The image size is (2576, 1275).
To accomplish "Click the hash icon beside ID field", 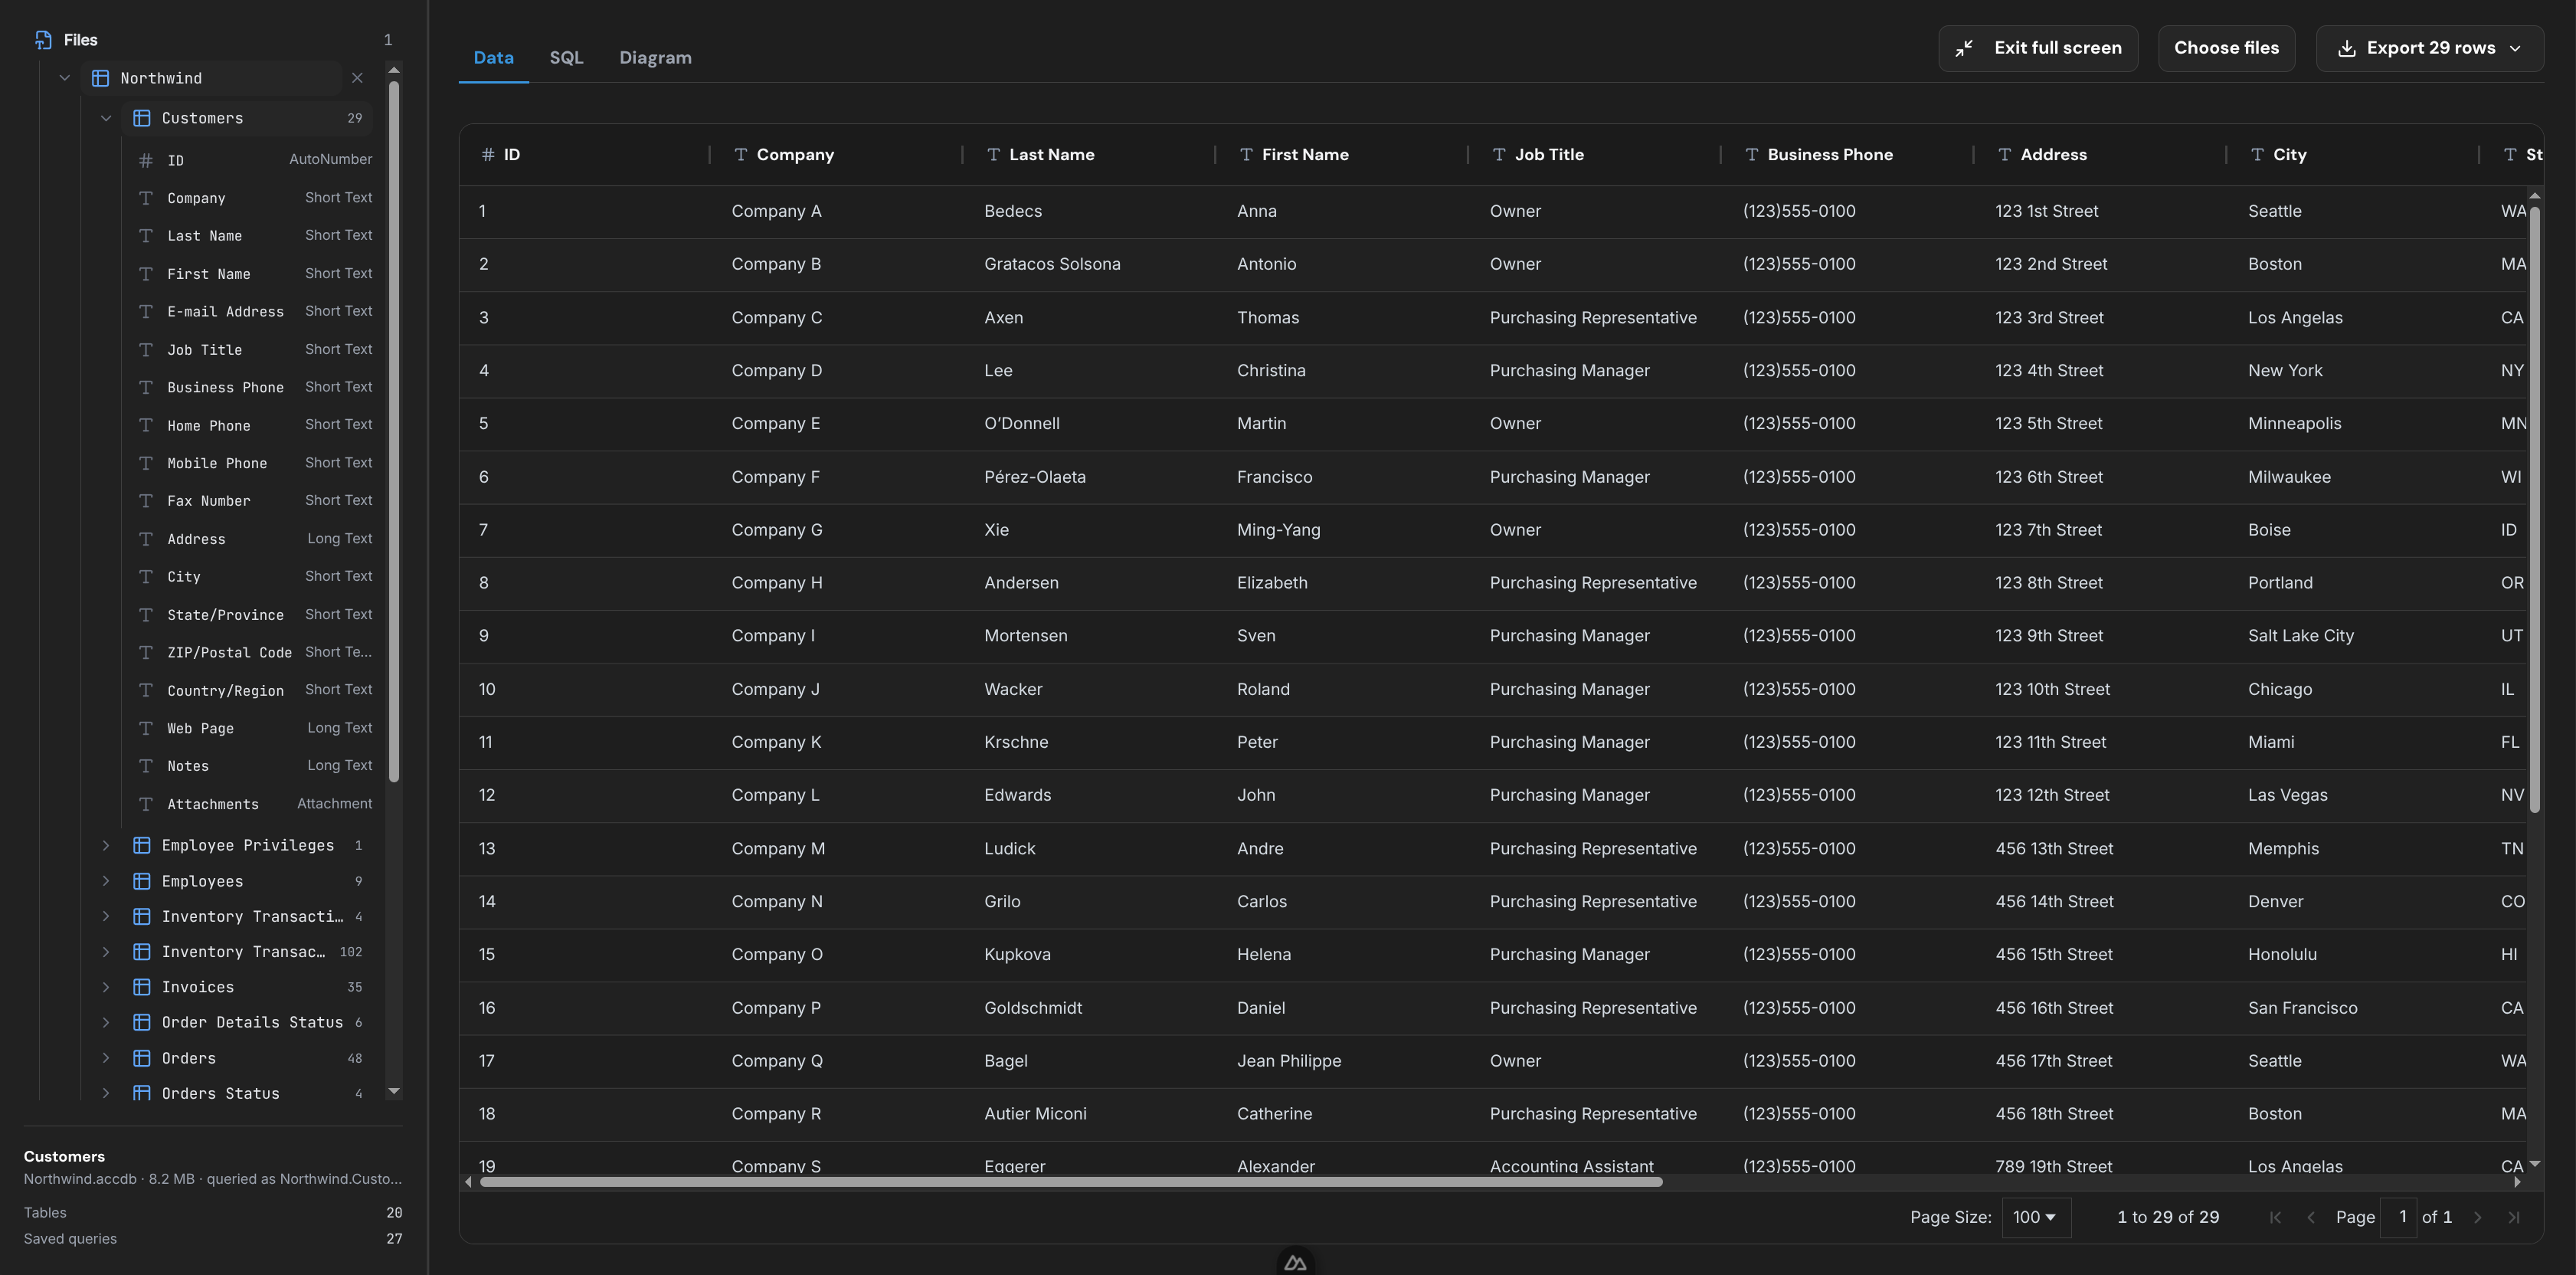I will 146,160.
